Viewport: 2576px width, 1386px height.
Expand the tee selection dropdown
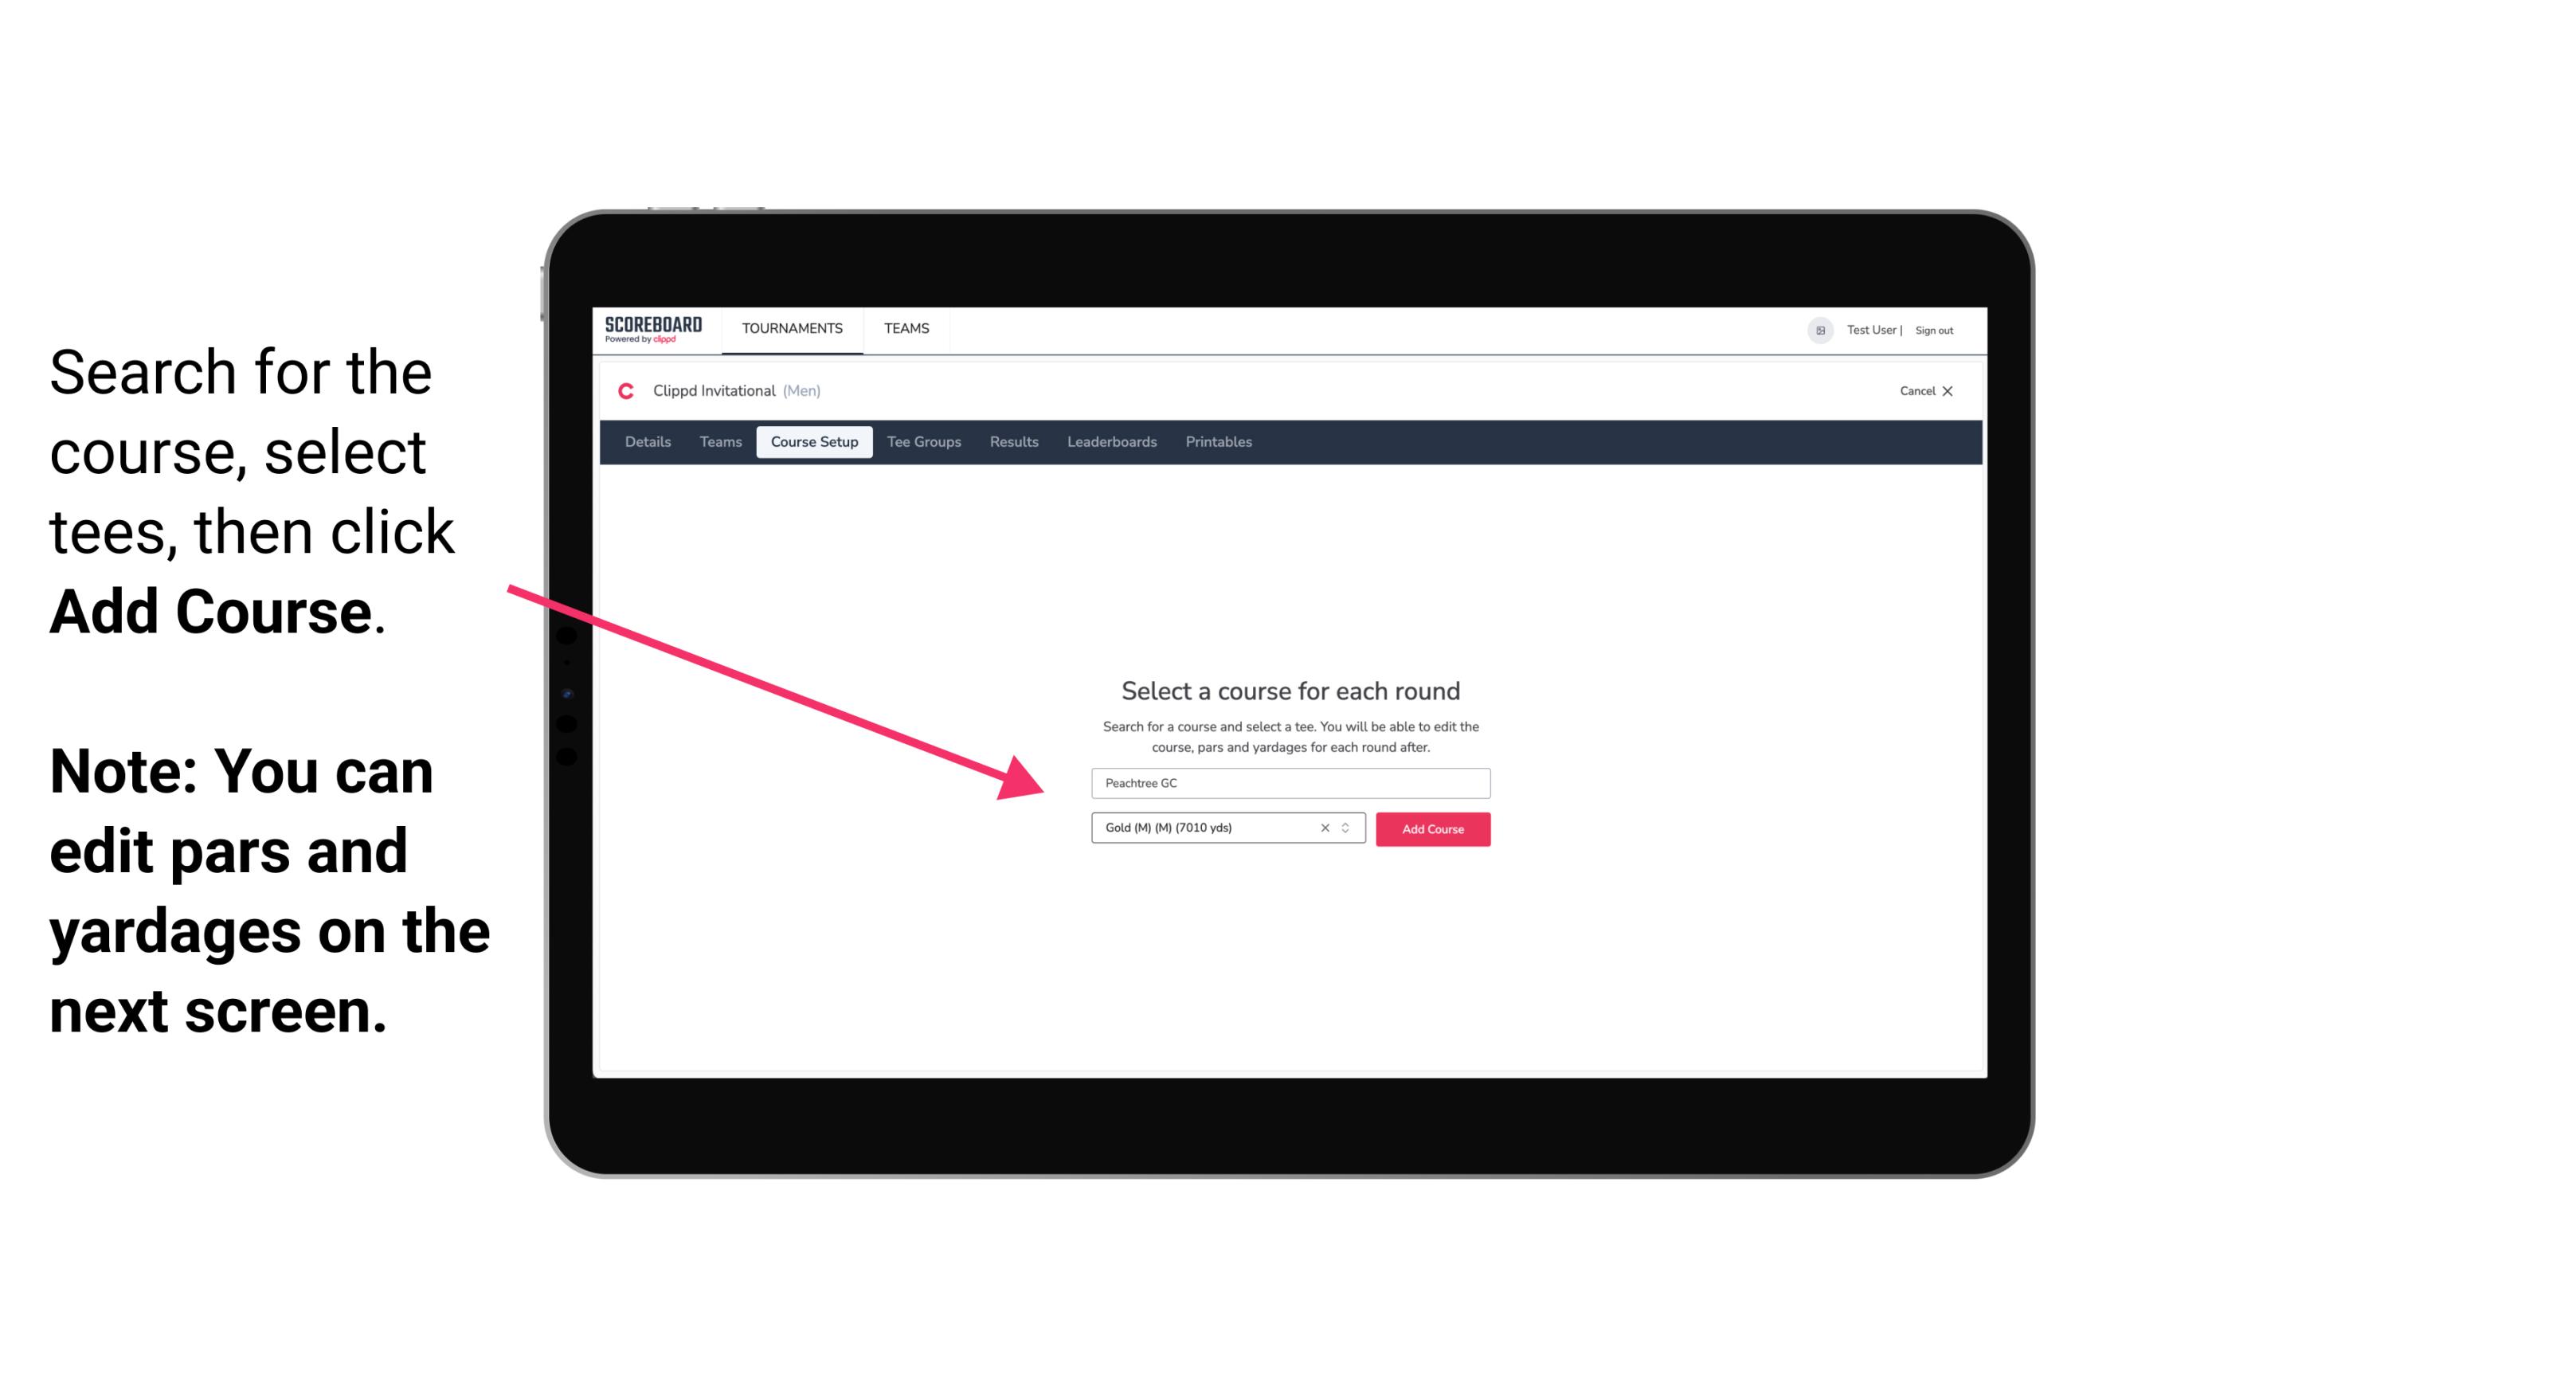click(x=1348, y=828)
